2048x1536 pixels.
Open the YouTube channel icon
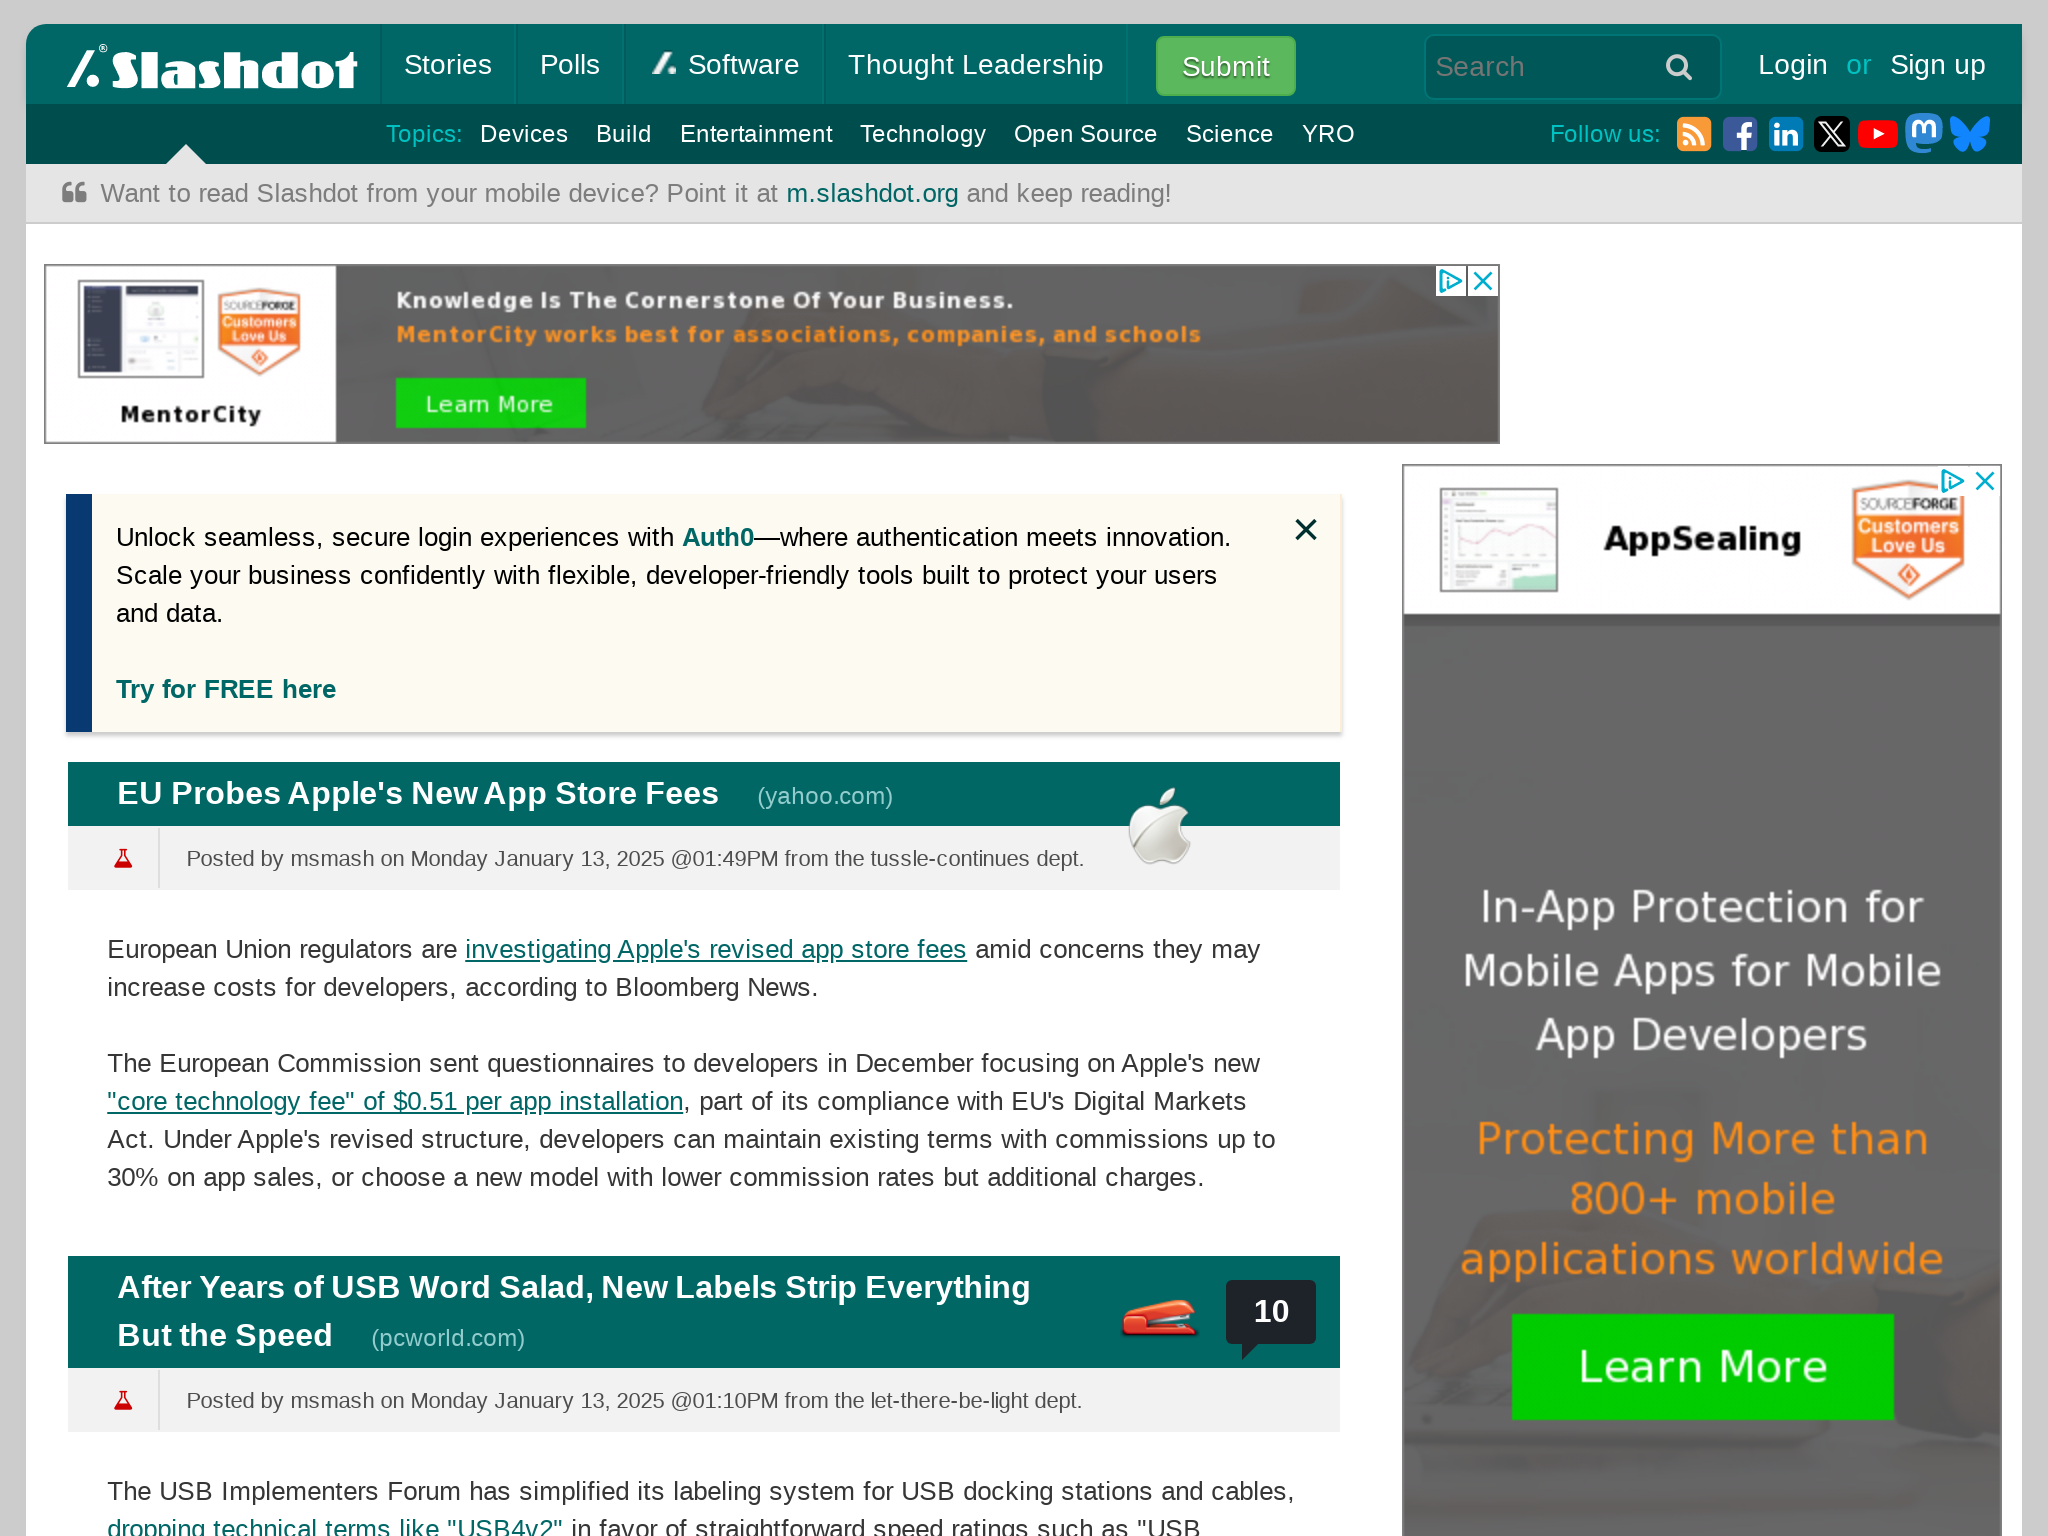point(1877,134)
